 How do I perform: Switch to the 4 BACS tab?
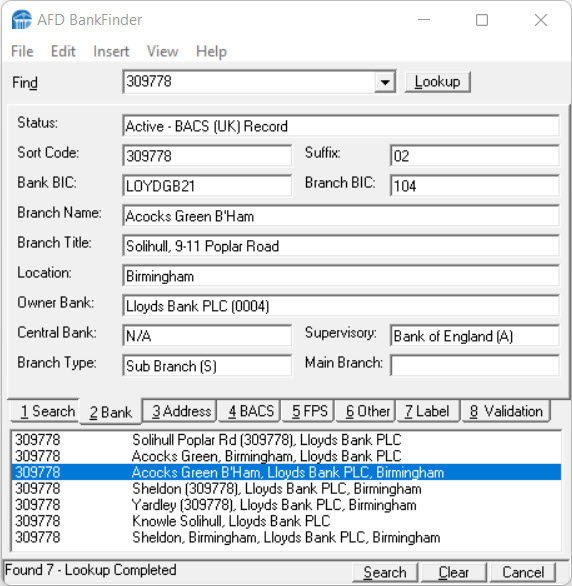250,411
